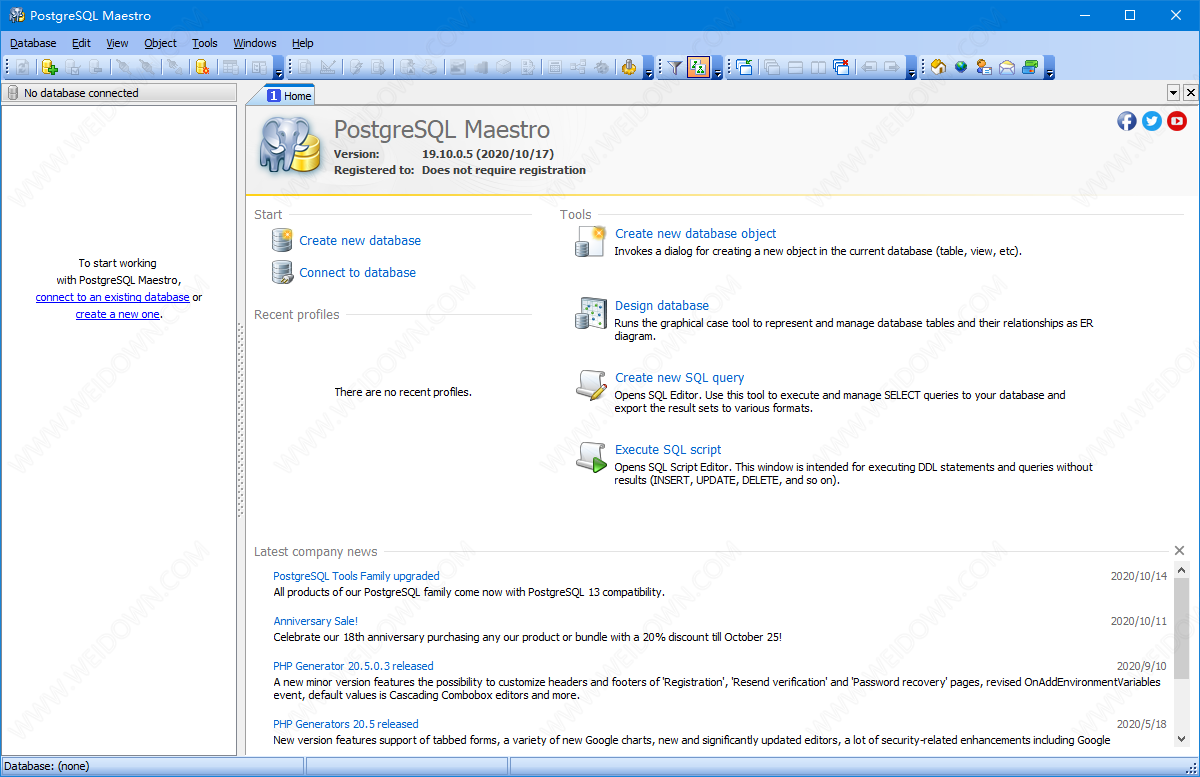The image size is (1200, 777).
Task: Open the Object menu
Action: click(160, 43)
